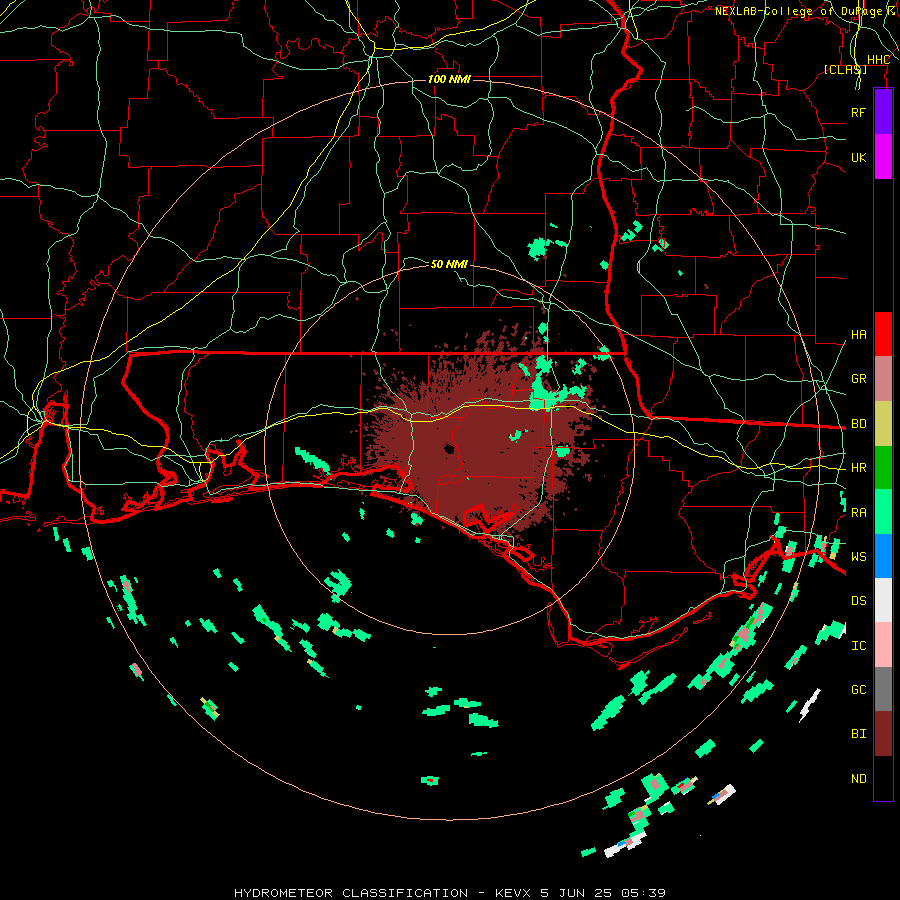
Task: Click the GC legend label
Action: click(x=859, y=690)
